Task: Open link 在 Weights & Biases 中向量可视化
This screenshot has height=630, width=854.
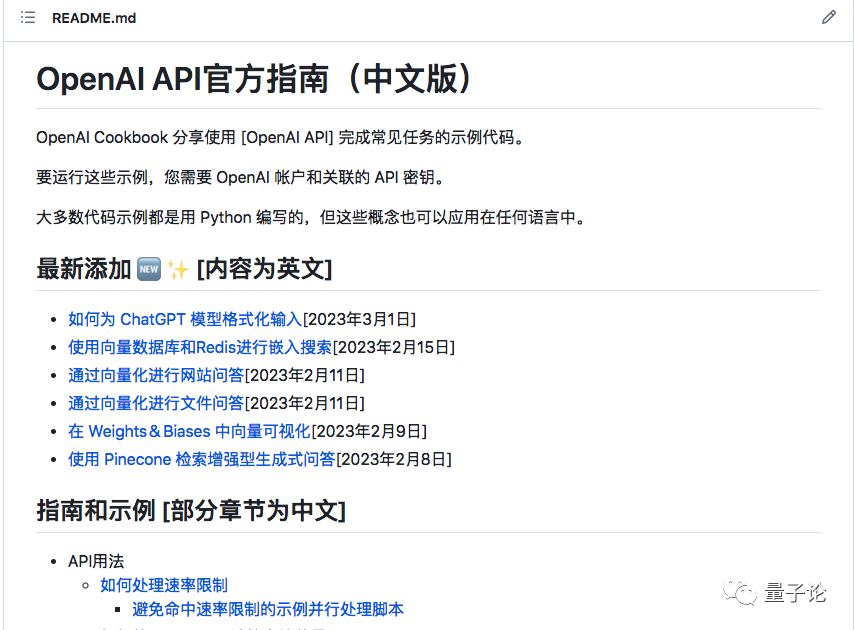Action: pos(189,431)
